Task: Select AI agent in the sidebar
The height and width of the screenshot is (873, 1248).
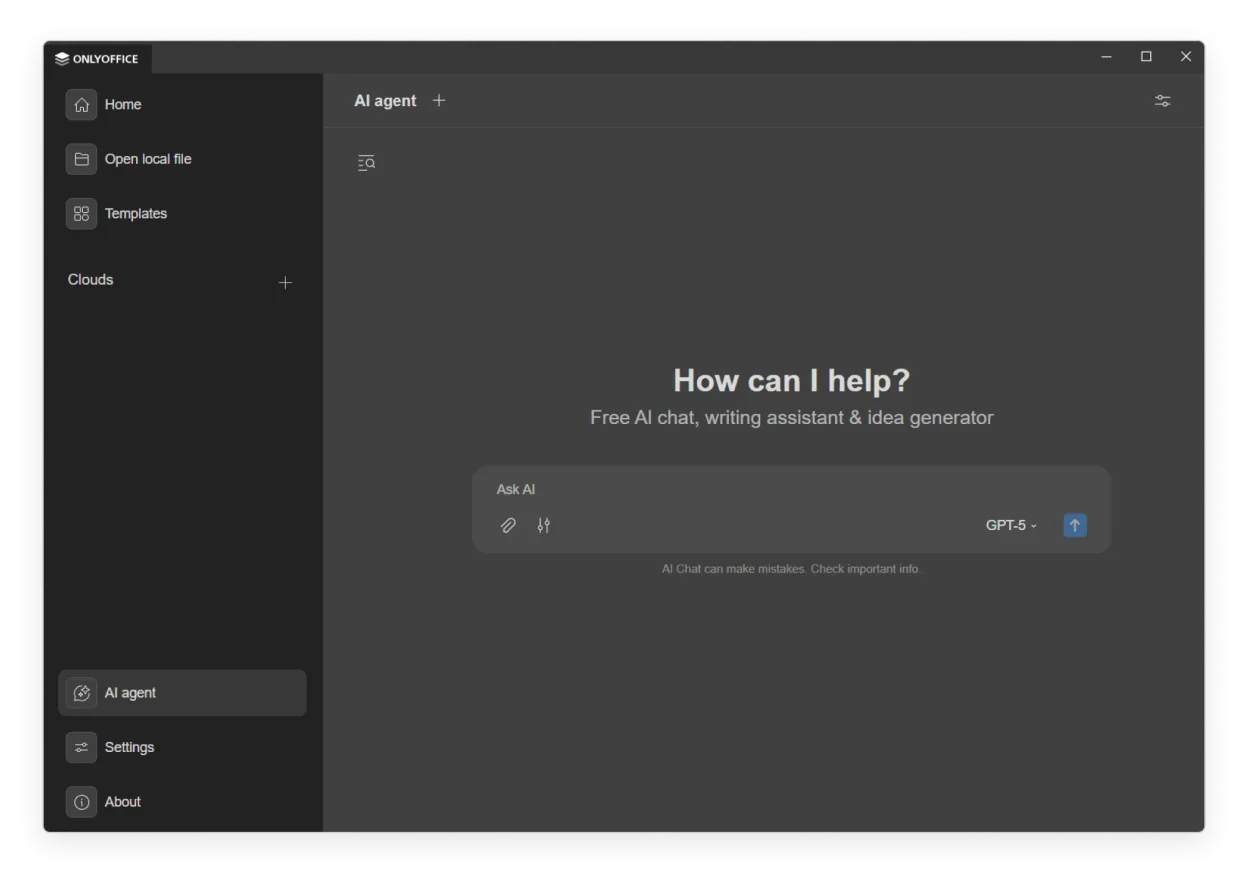Action: (x=182, y=692)
